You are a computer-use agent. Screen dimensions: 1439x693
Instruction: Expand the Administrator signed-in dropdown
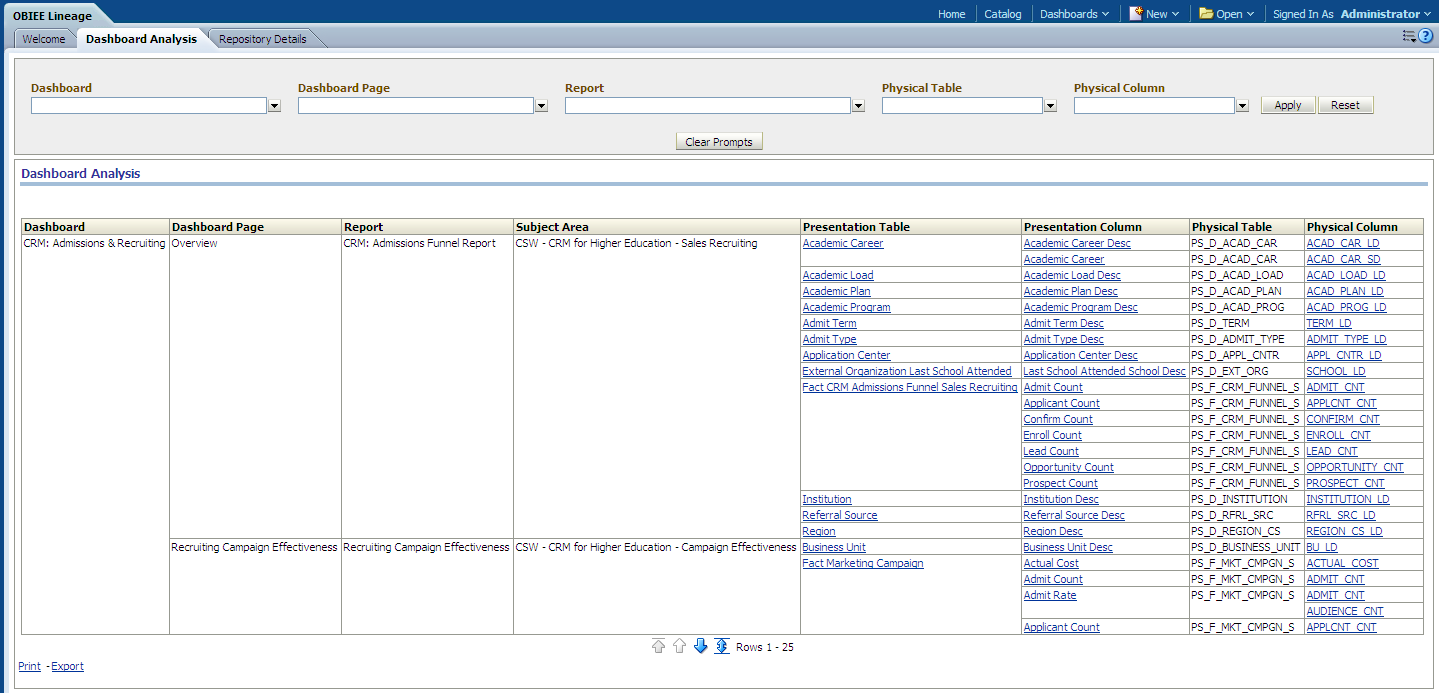click(1428, 14)
